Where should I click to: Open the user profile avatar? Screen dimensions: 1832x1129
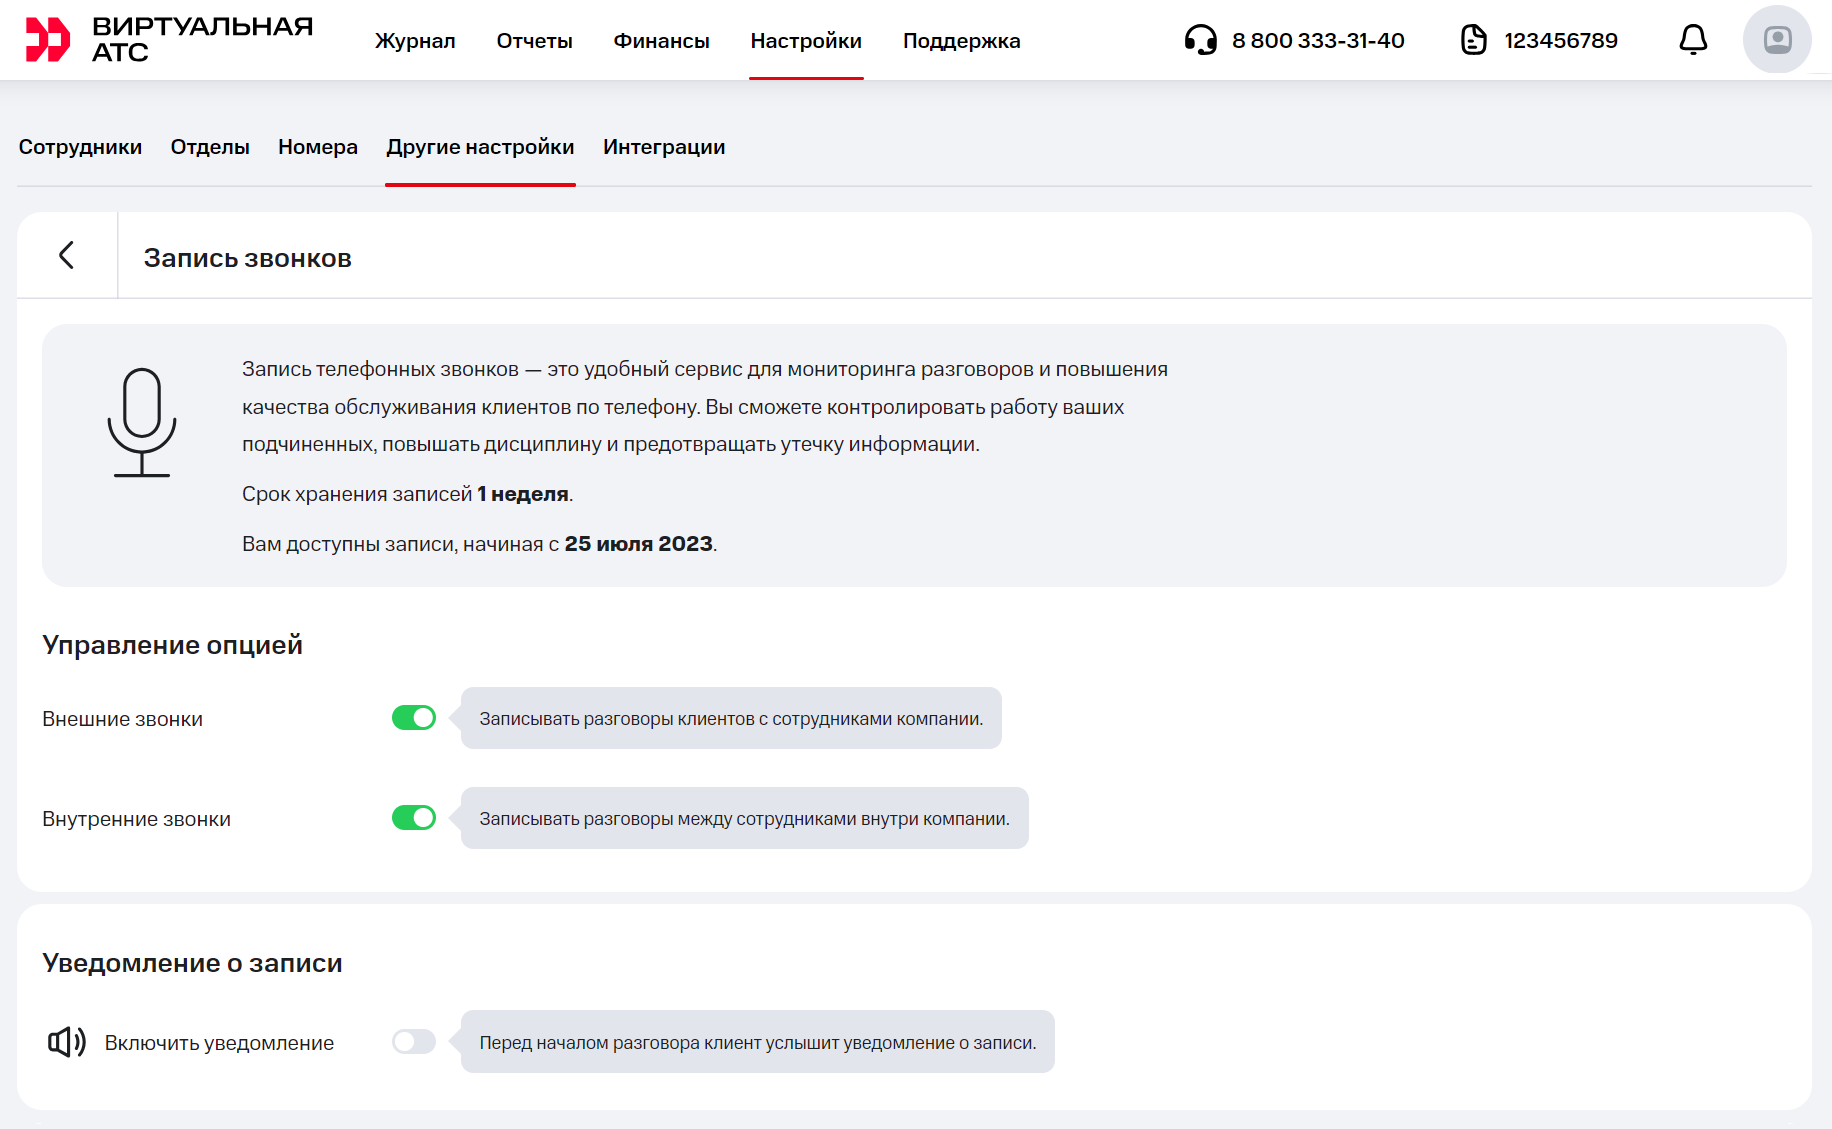click(x=1776, y=40)
